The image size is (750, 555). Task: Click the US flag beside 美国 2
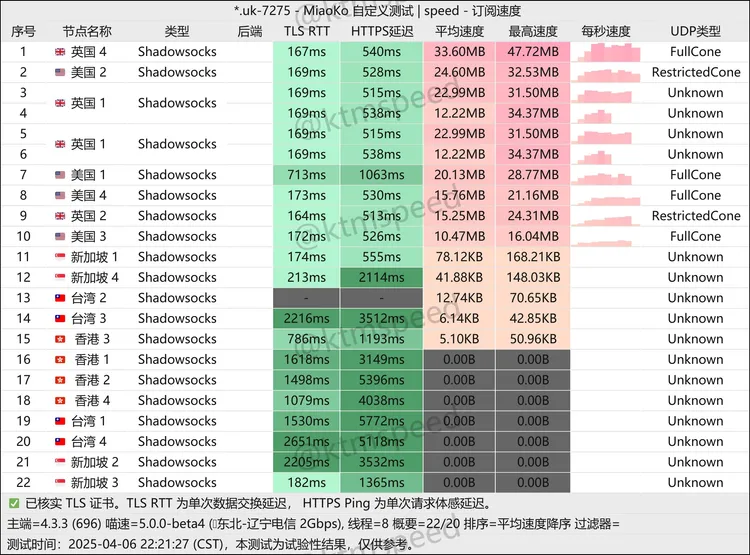coord(60,72)
